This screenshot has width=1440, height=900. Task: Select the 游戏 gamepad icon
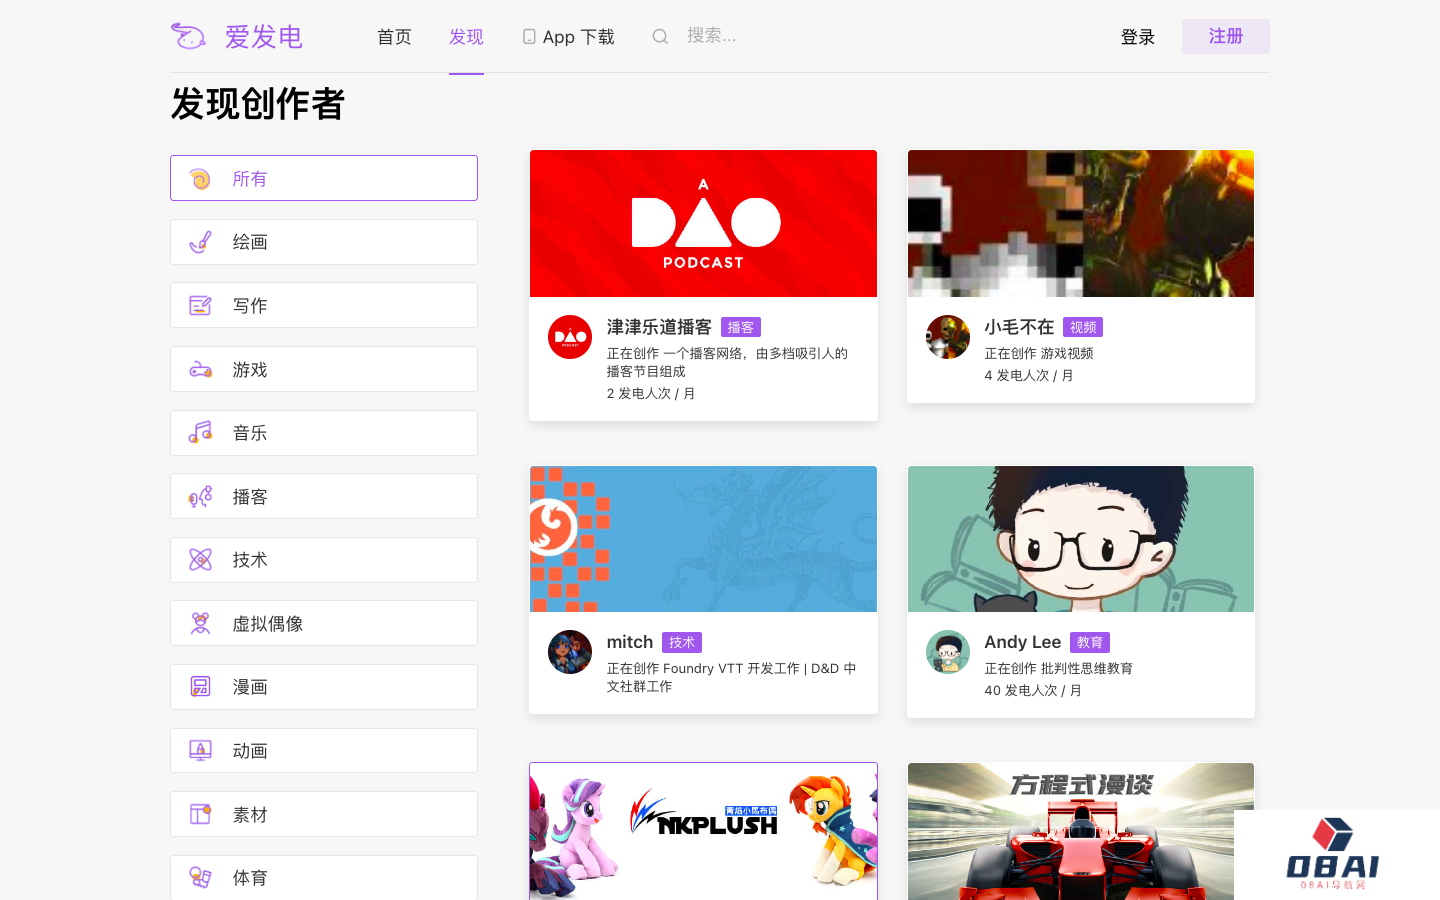200,370
